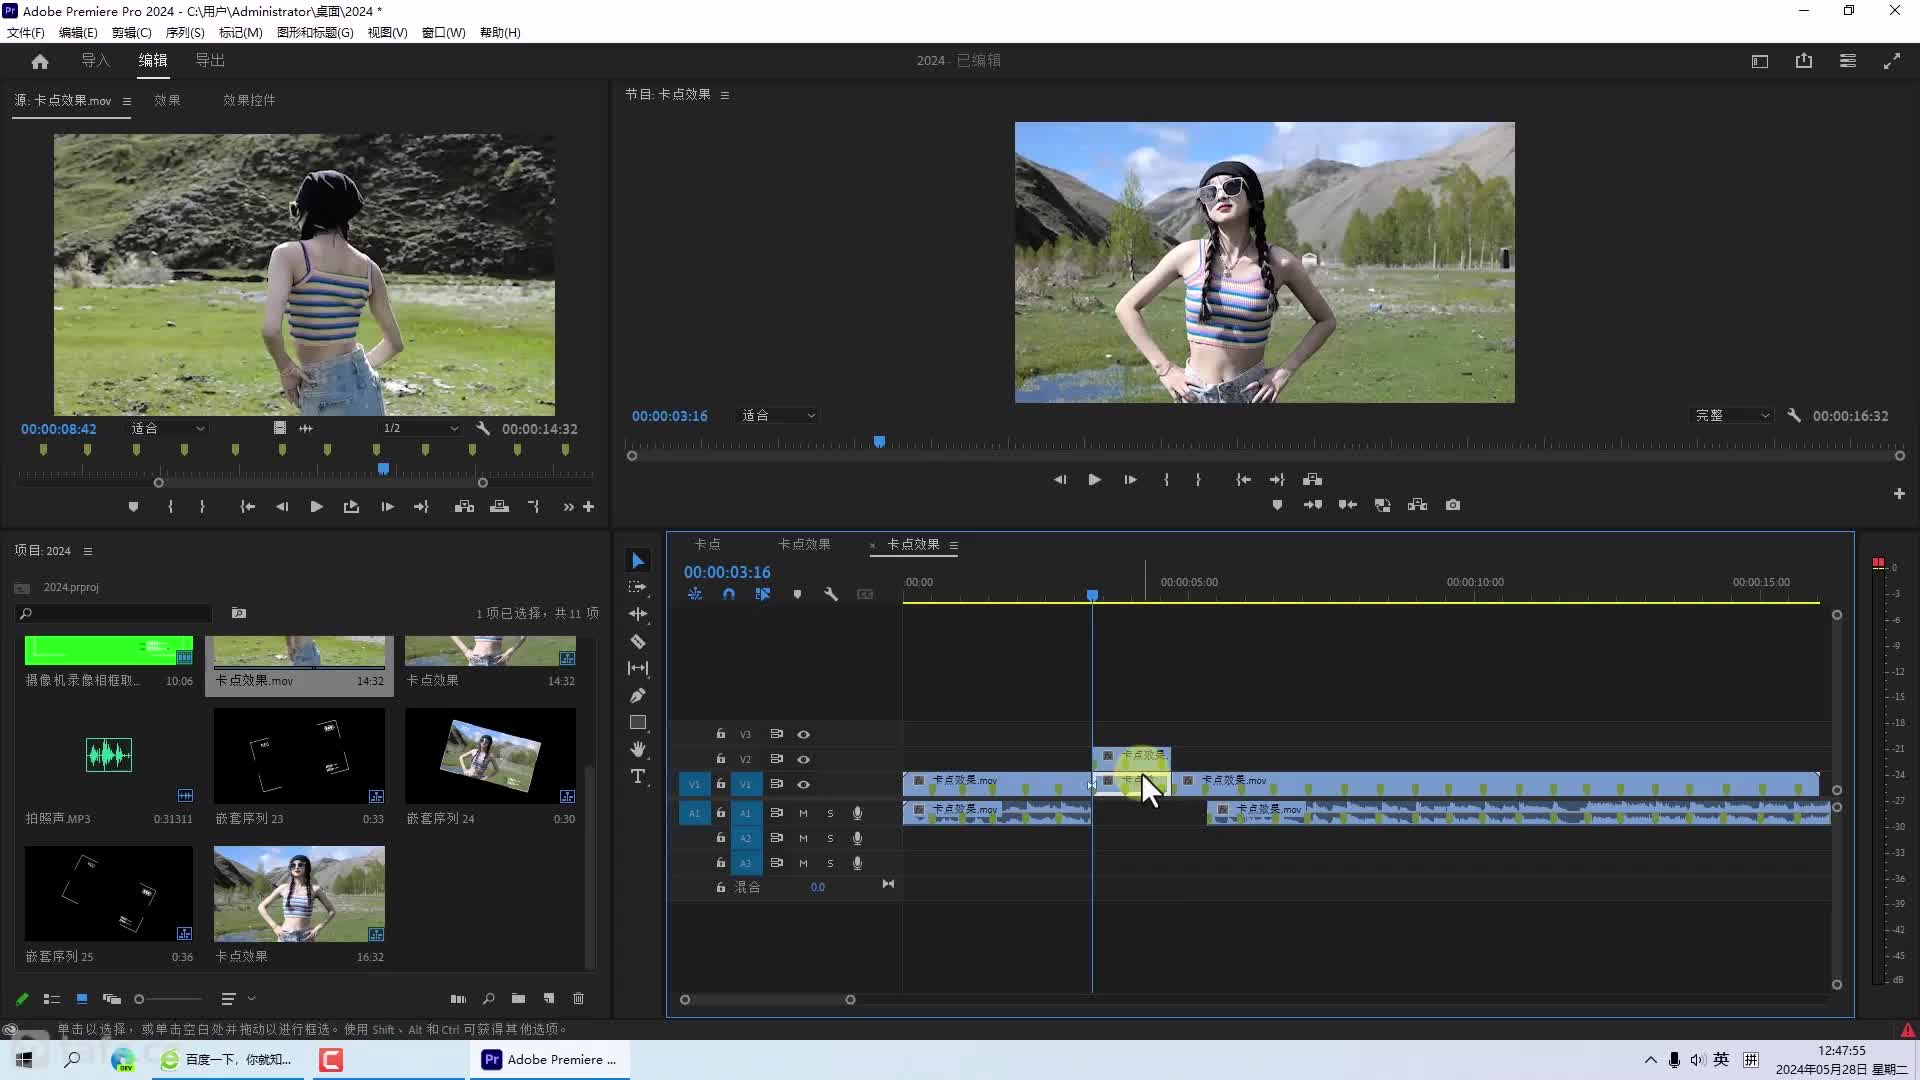Select the Rectangle tool
Screen dimensions: 1920x1080
click(x=638, y=722)
